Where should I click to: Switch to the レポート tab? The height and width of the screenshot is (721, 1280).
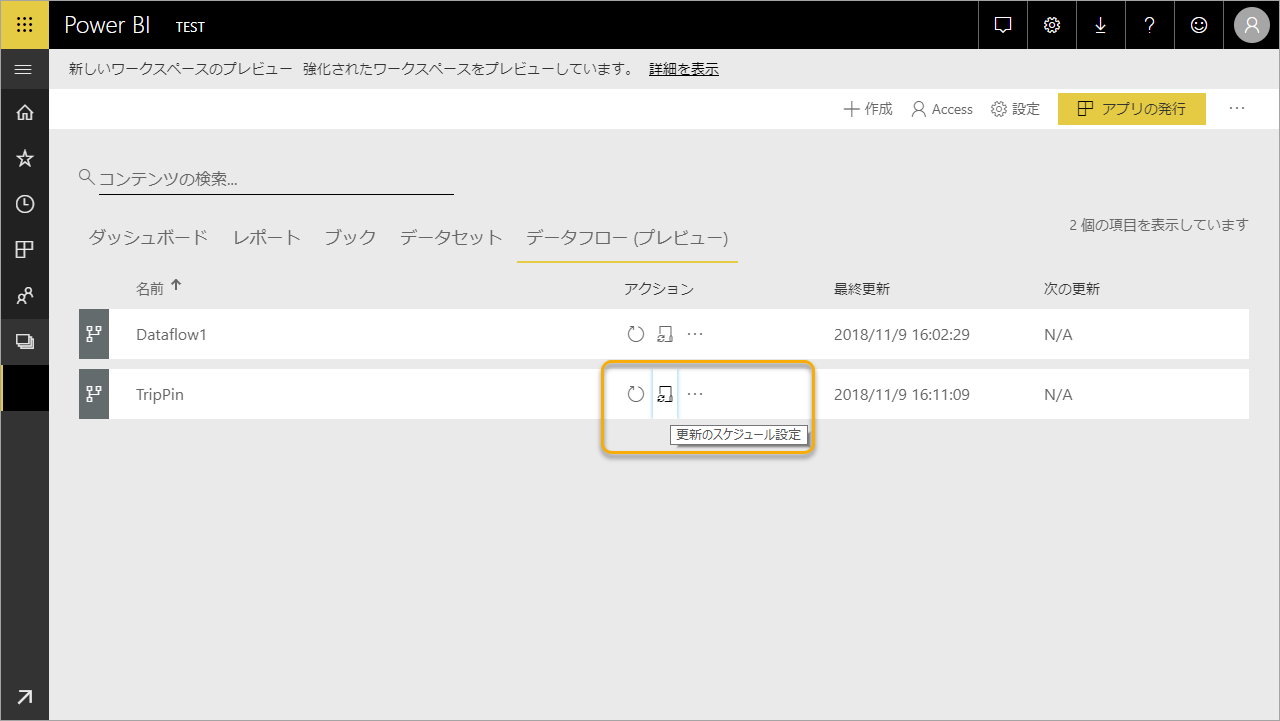(x=265, y=237)
